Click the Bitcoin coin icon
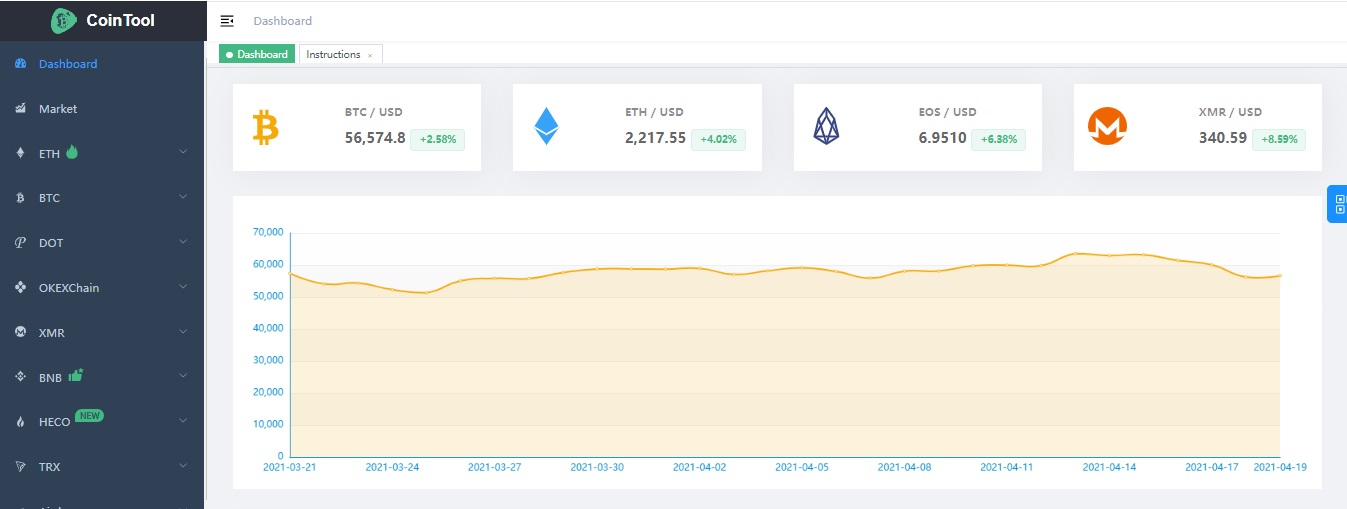Viewport: 1347px width, 509px height. tap(265, 127)
